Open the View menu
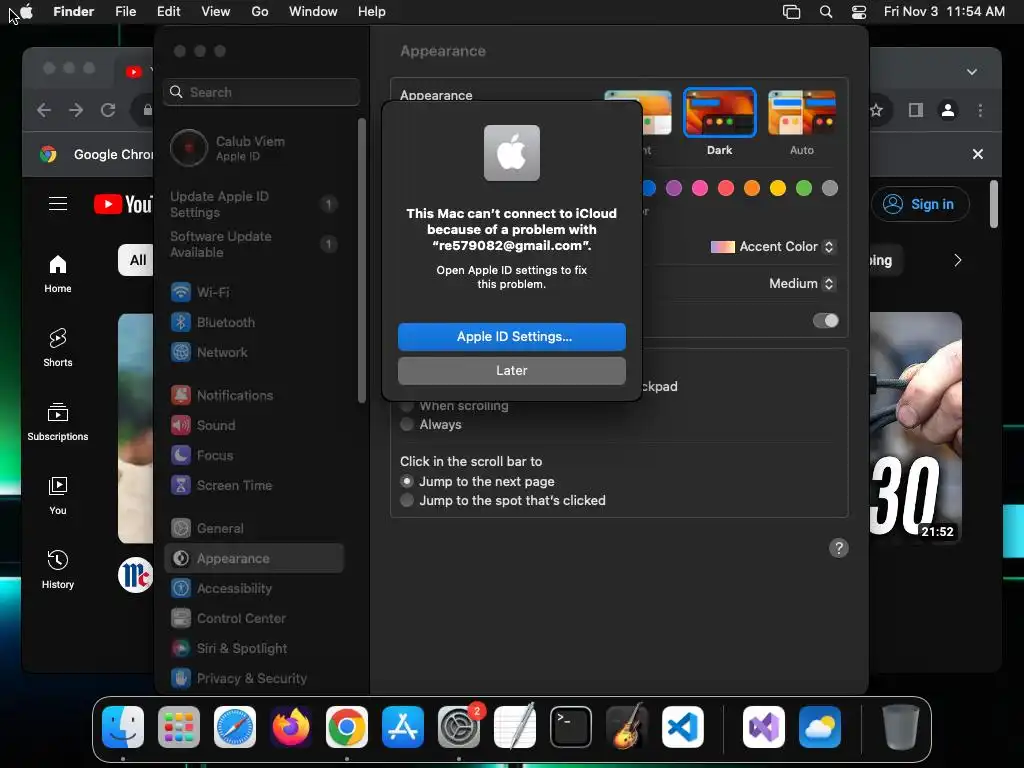Image resolution: width=1024 pixels, height=768 pixels. (x=216, y=12)
